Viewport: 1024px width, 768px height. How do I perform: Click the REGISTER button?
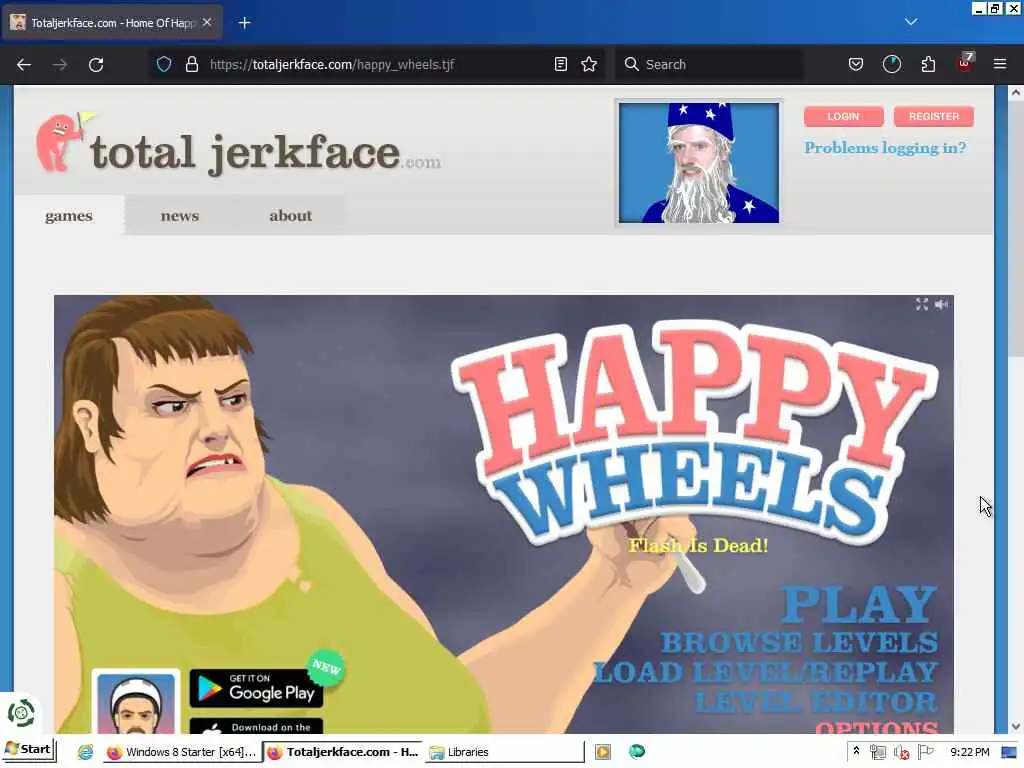coord(934,116)
